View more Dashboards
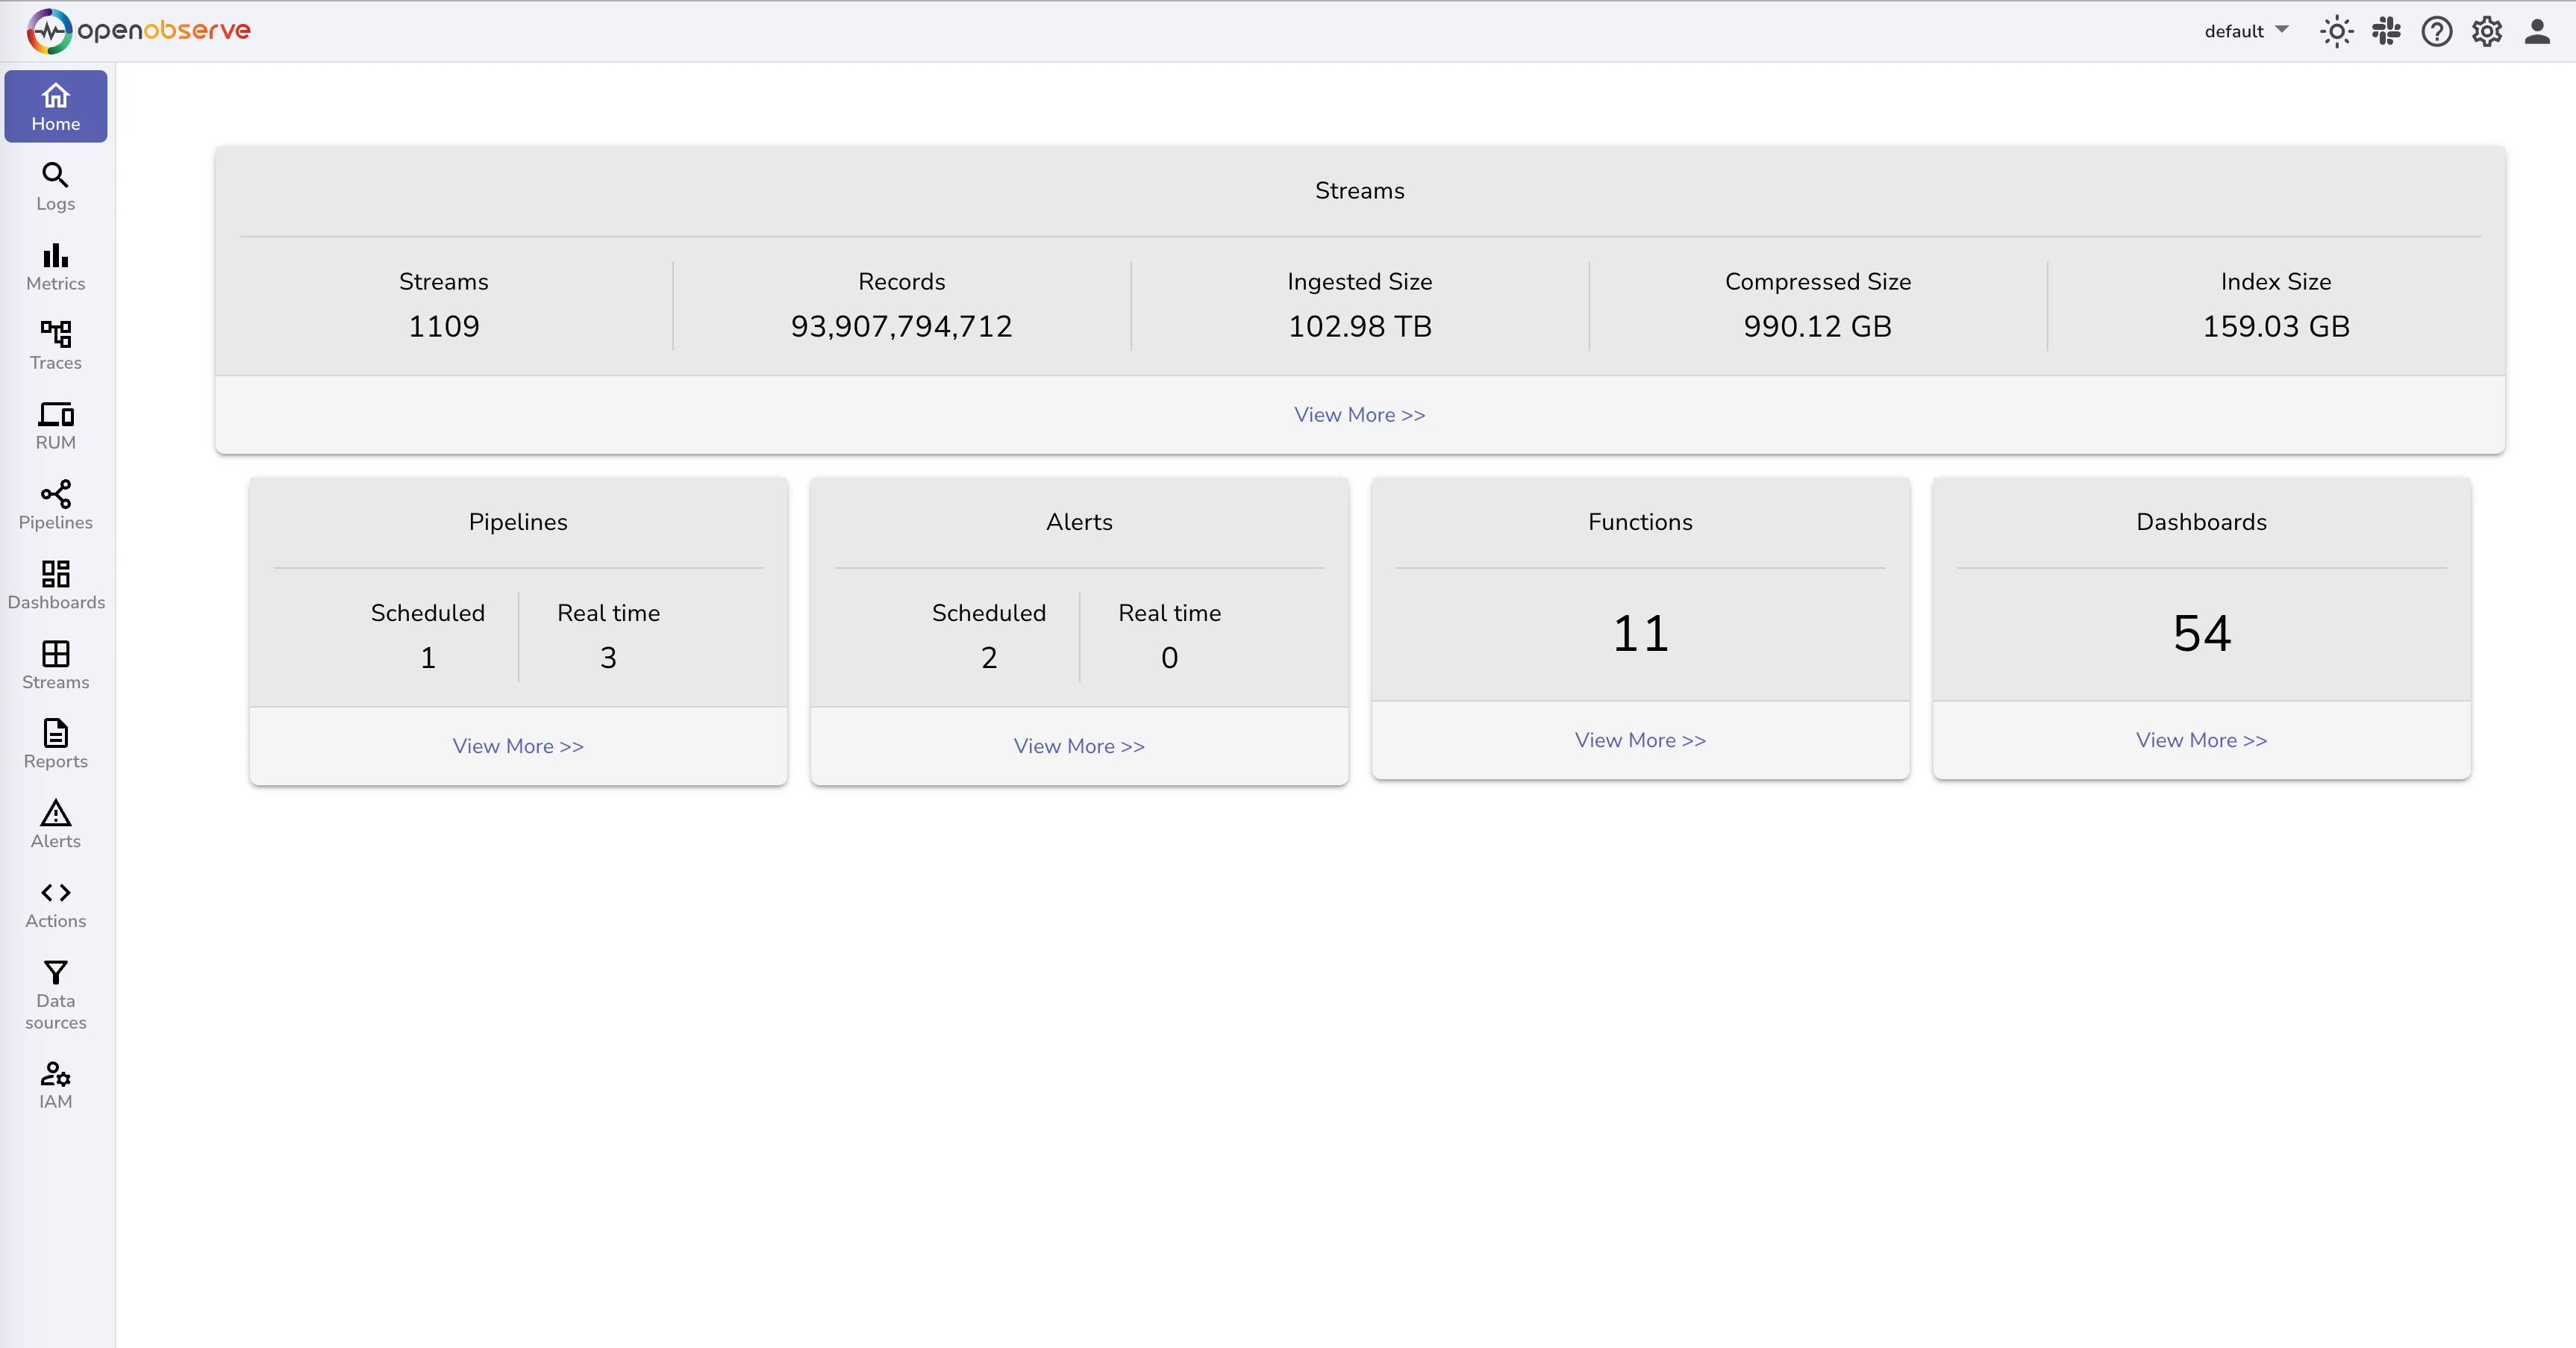Image resolution: width=2576 pixels, height=1348 pixels. click(2201, 740)
